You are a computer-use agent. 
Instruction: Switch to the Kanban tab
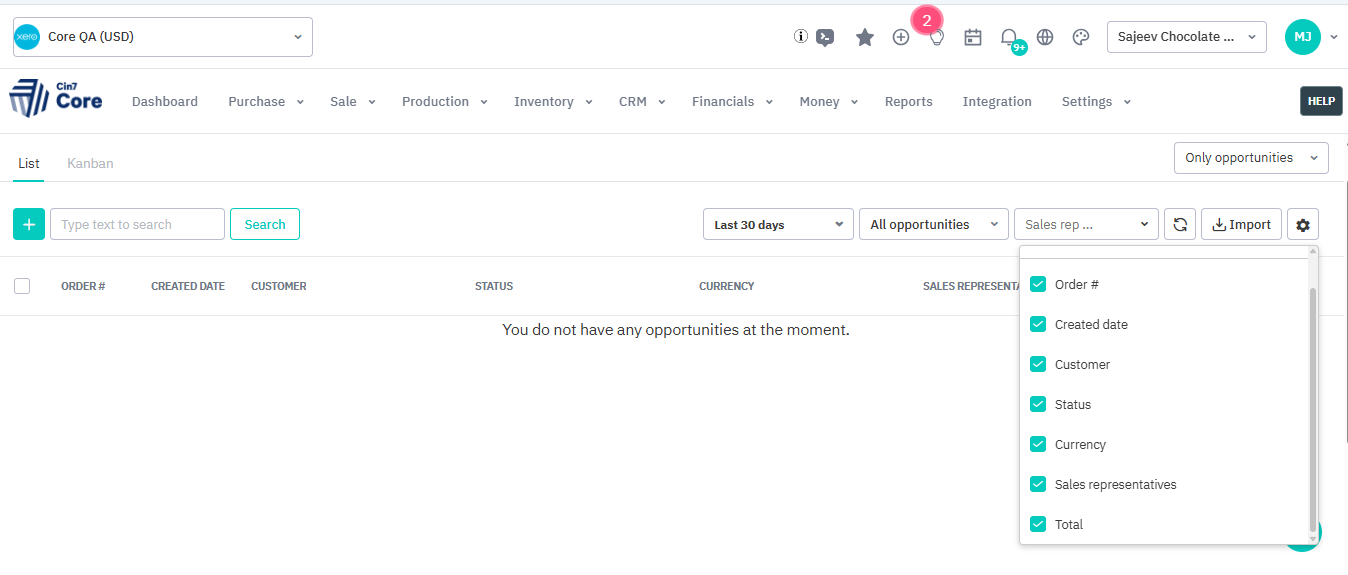pyautogui.click(x=90, y=163)
